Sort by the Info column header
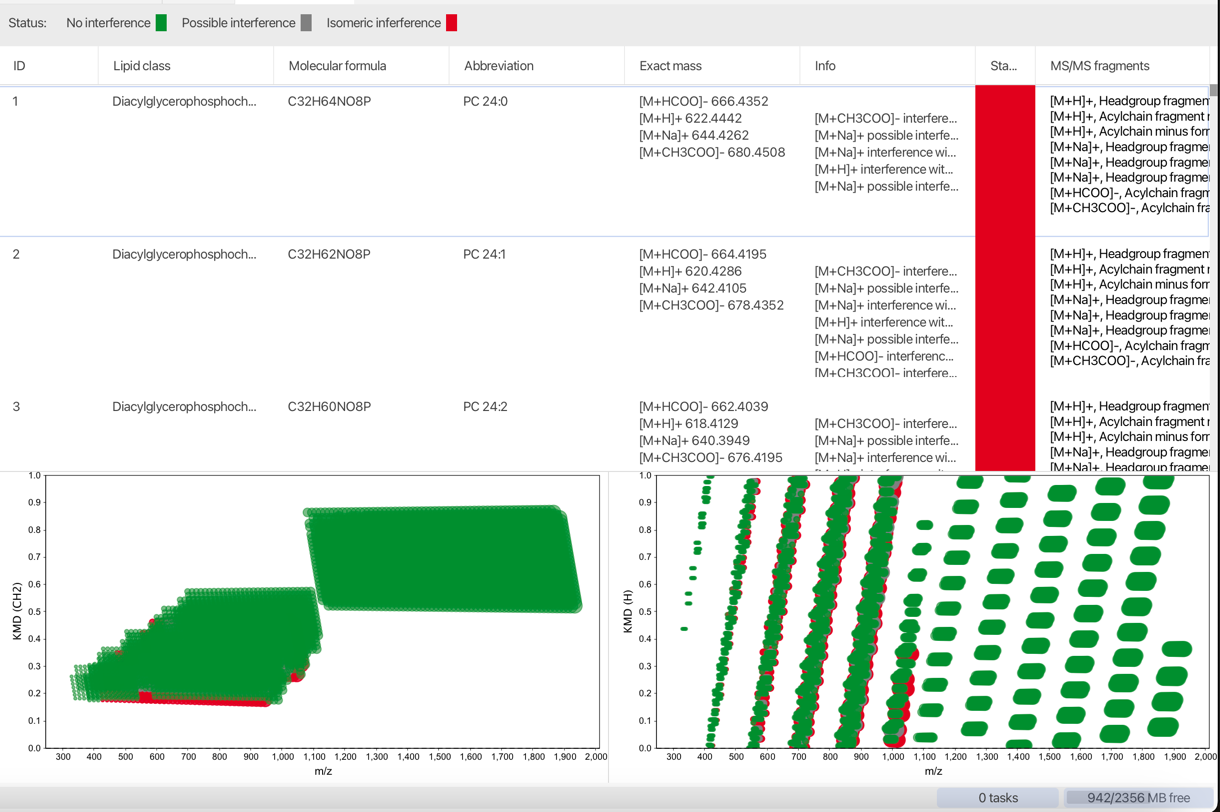The image size is (1220, 812). pos(887,66)
